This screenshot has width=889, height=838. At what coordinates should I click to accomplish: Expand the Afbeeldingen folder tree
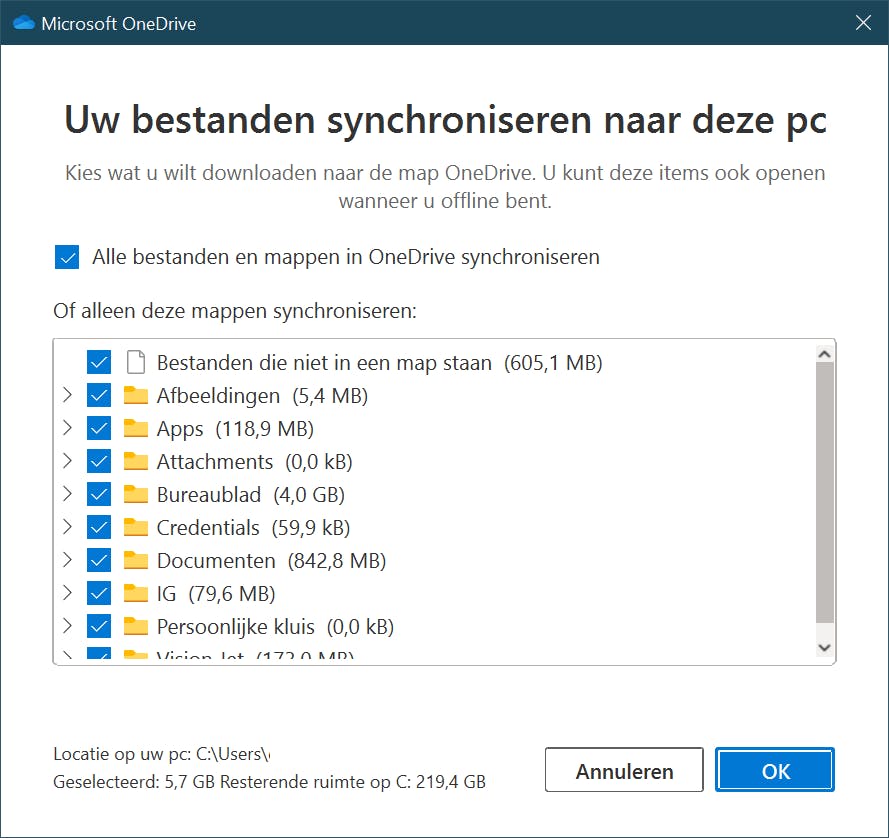point(67,396)
